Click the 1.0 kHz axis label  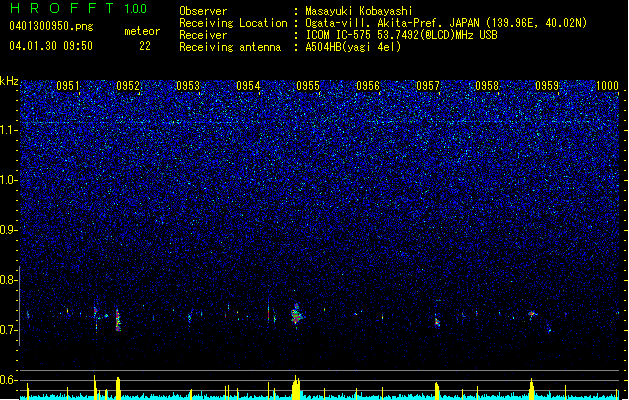pyautogui.click(x=9, y=180)
